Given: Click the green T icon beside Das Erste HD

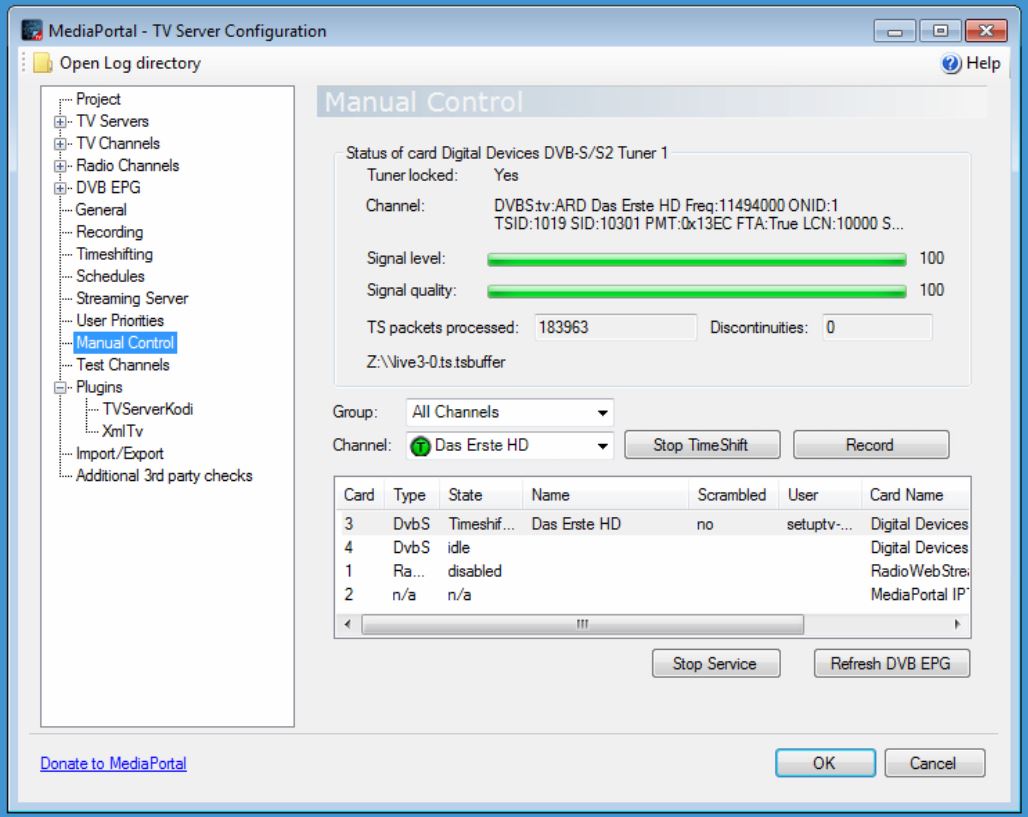Looking at the screenshot, I should point(420,446).
